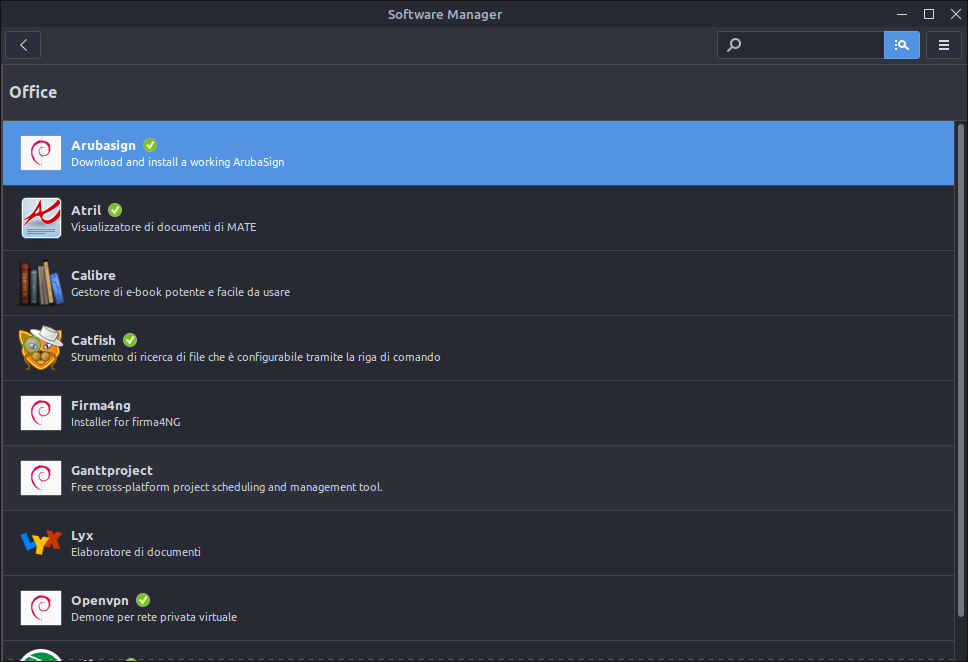Click the green installed checkmark next to Arubasign
Screen dimensions: 968x662
(x=150, y=145)
